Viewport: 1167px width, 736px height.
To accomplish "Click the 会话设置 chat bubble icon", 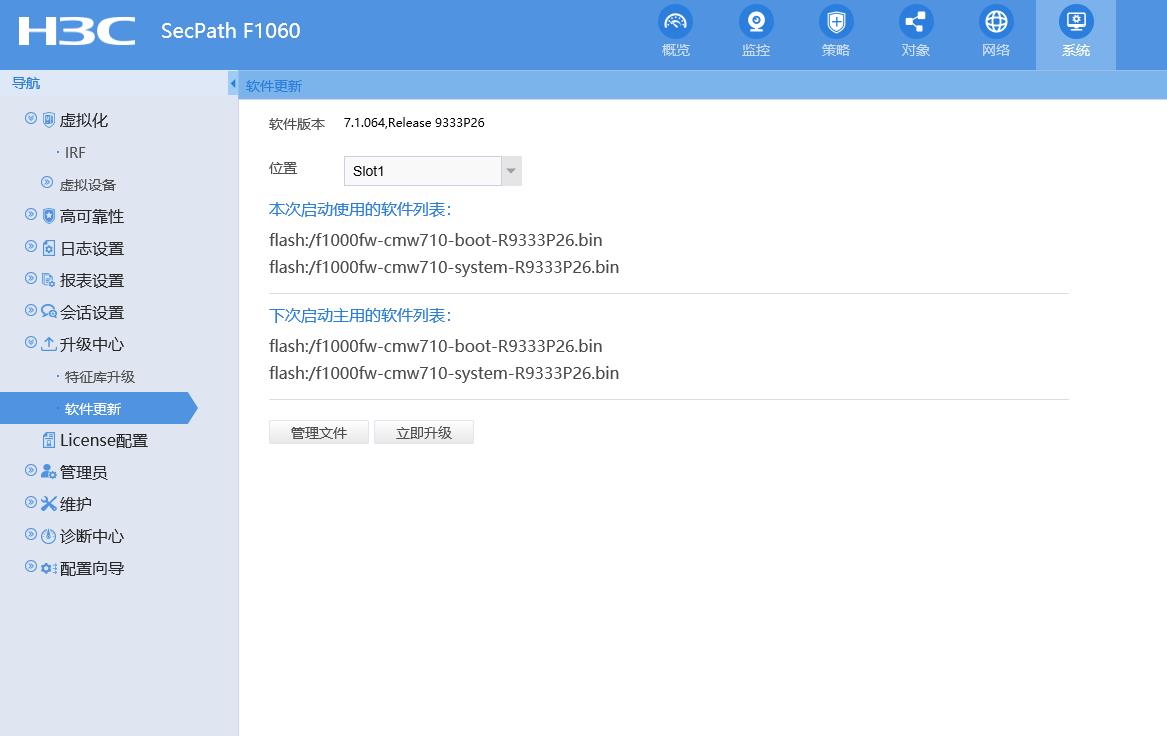I will point(48,312).
